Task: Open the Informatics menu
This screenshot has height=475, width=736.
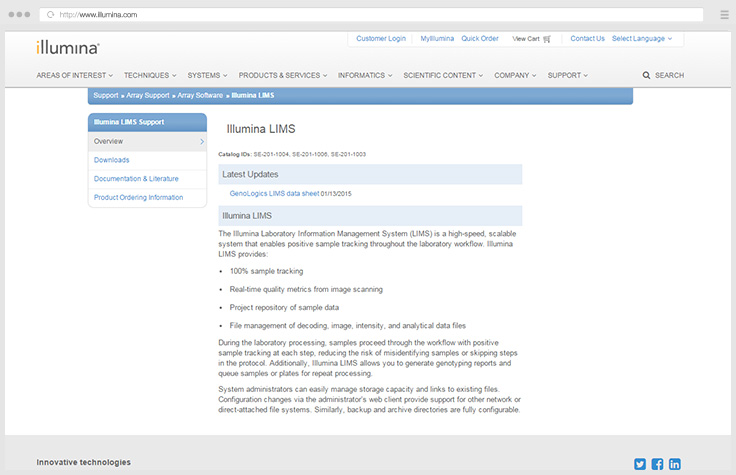Action: [365, 75]
